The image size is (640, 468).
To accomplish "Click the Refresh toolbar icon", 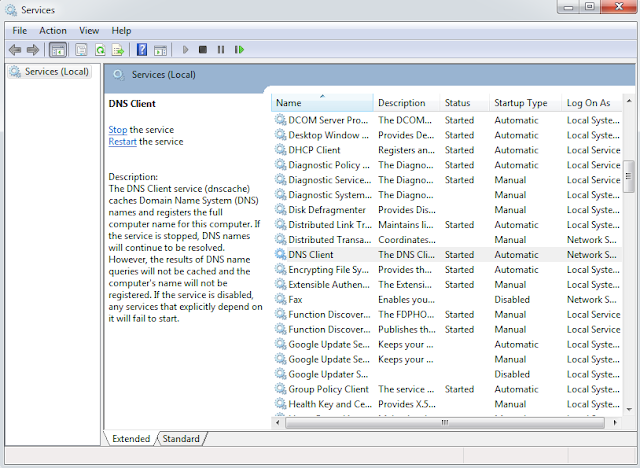I will pos(100,50).
